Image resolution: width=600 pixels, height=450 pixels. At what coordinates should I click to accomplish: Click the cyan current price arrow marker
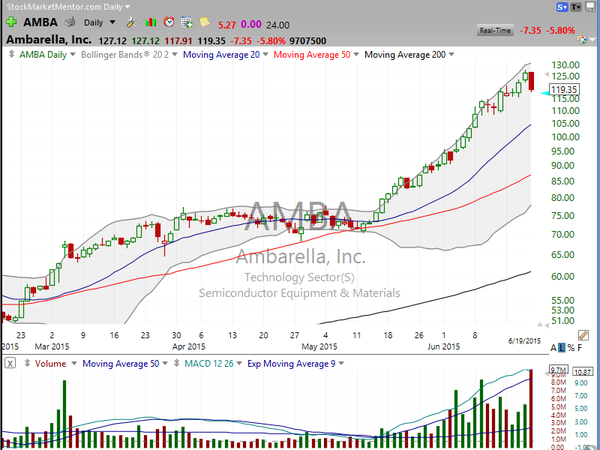(545, 93)
